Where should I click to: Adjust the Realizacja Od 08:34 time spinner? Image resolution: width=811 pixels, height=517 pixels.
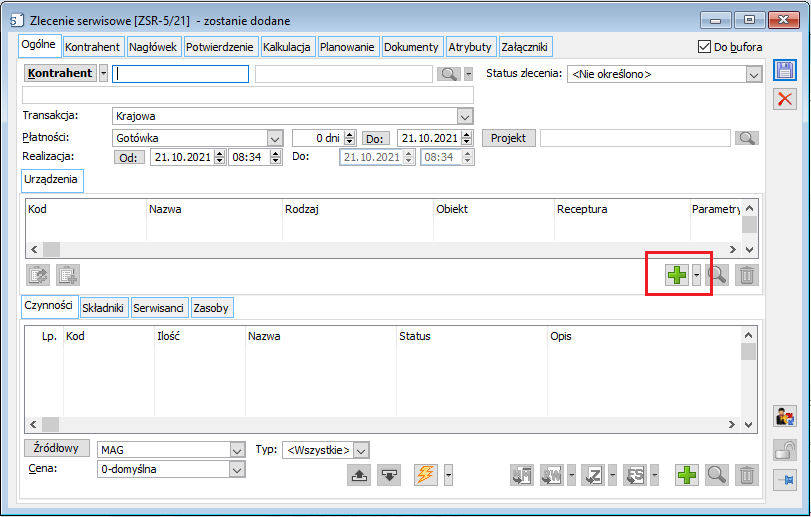(x=276, y=157)
